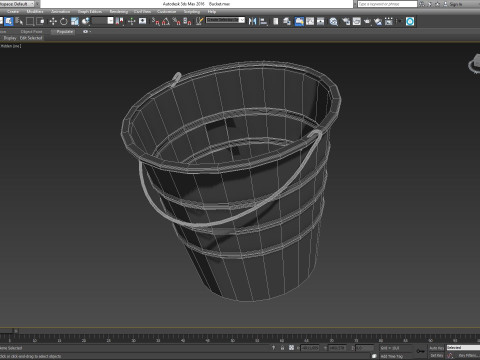Click Sign In in title bar
This screenshot has width=480, height=360.
(x=456, y=4)
